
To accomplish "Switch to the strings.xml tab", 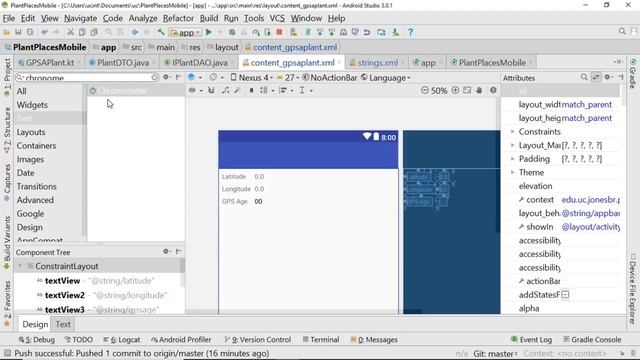I will coord(378,63).
